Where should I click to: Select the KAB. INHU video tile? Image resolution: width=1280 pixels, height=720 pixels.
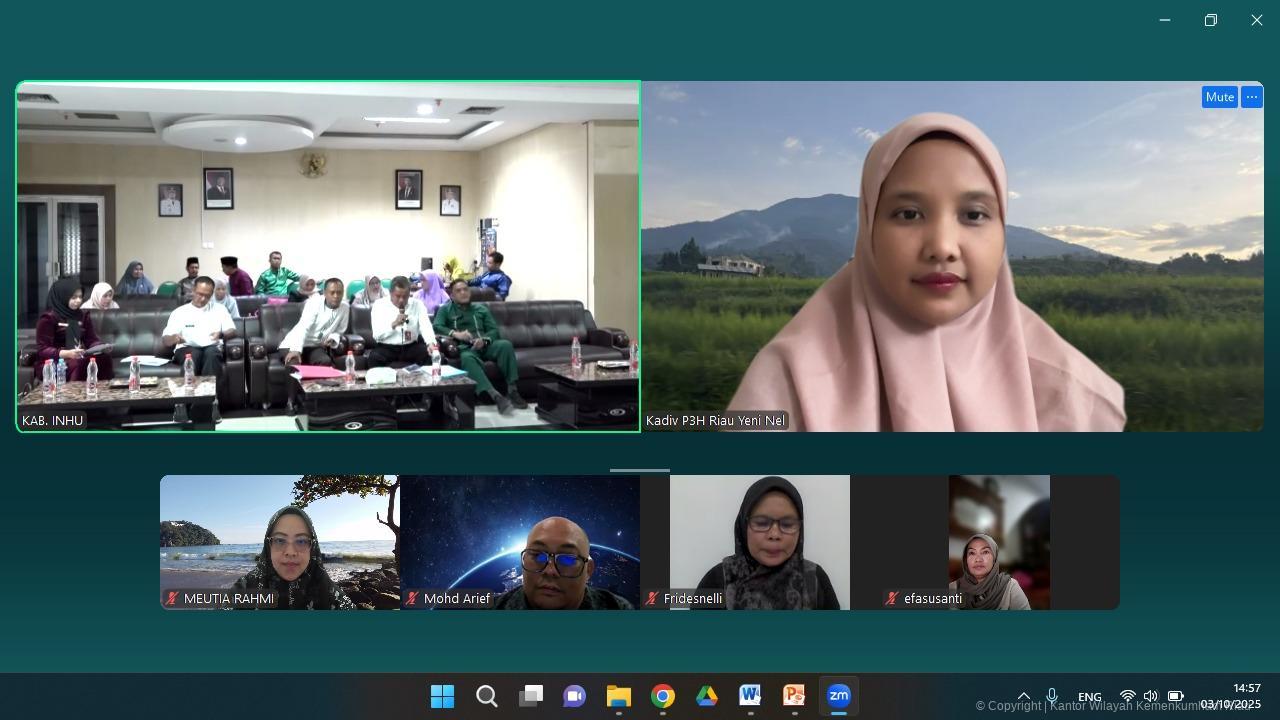(x=328, y=256)
